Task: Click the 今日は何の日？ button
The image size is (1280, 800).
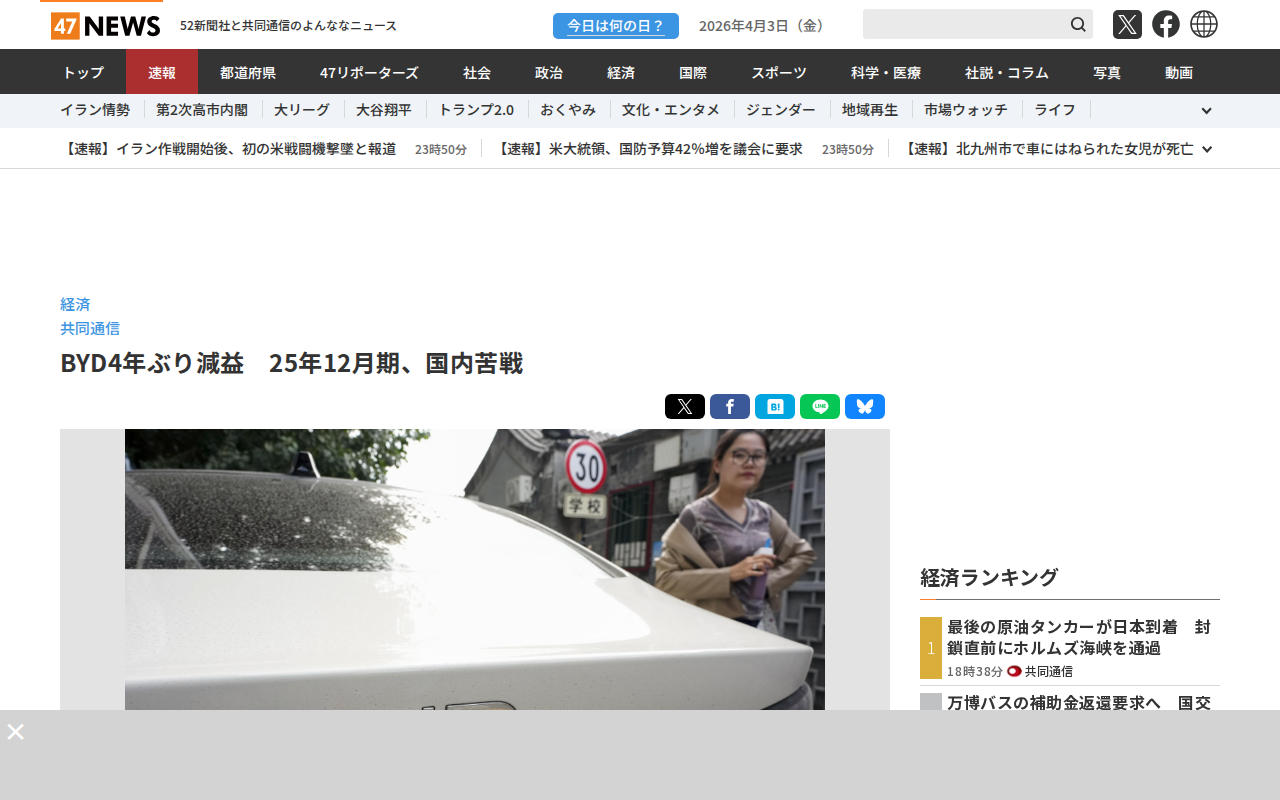Action: (616, 26)
